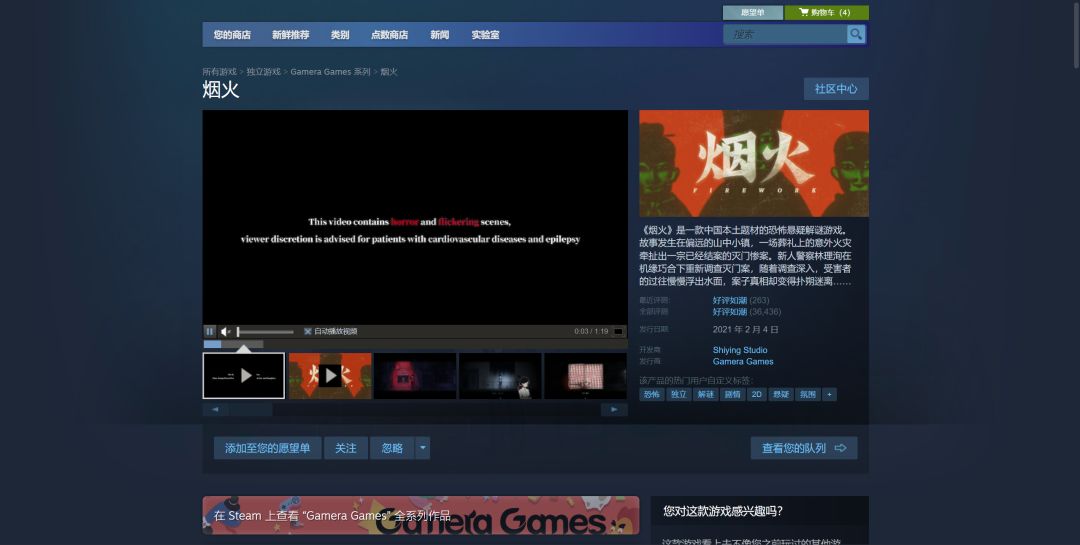This screenshot has height=545, width=1080.
Task: Open the Gamera Games 系列 breadcrumb
Action: [x=331, y=72]
